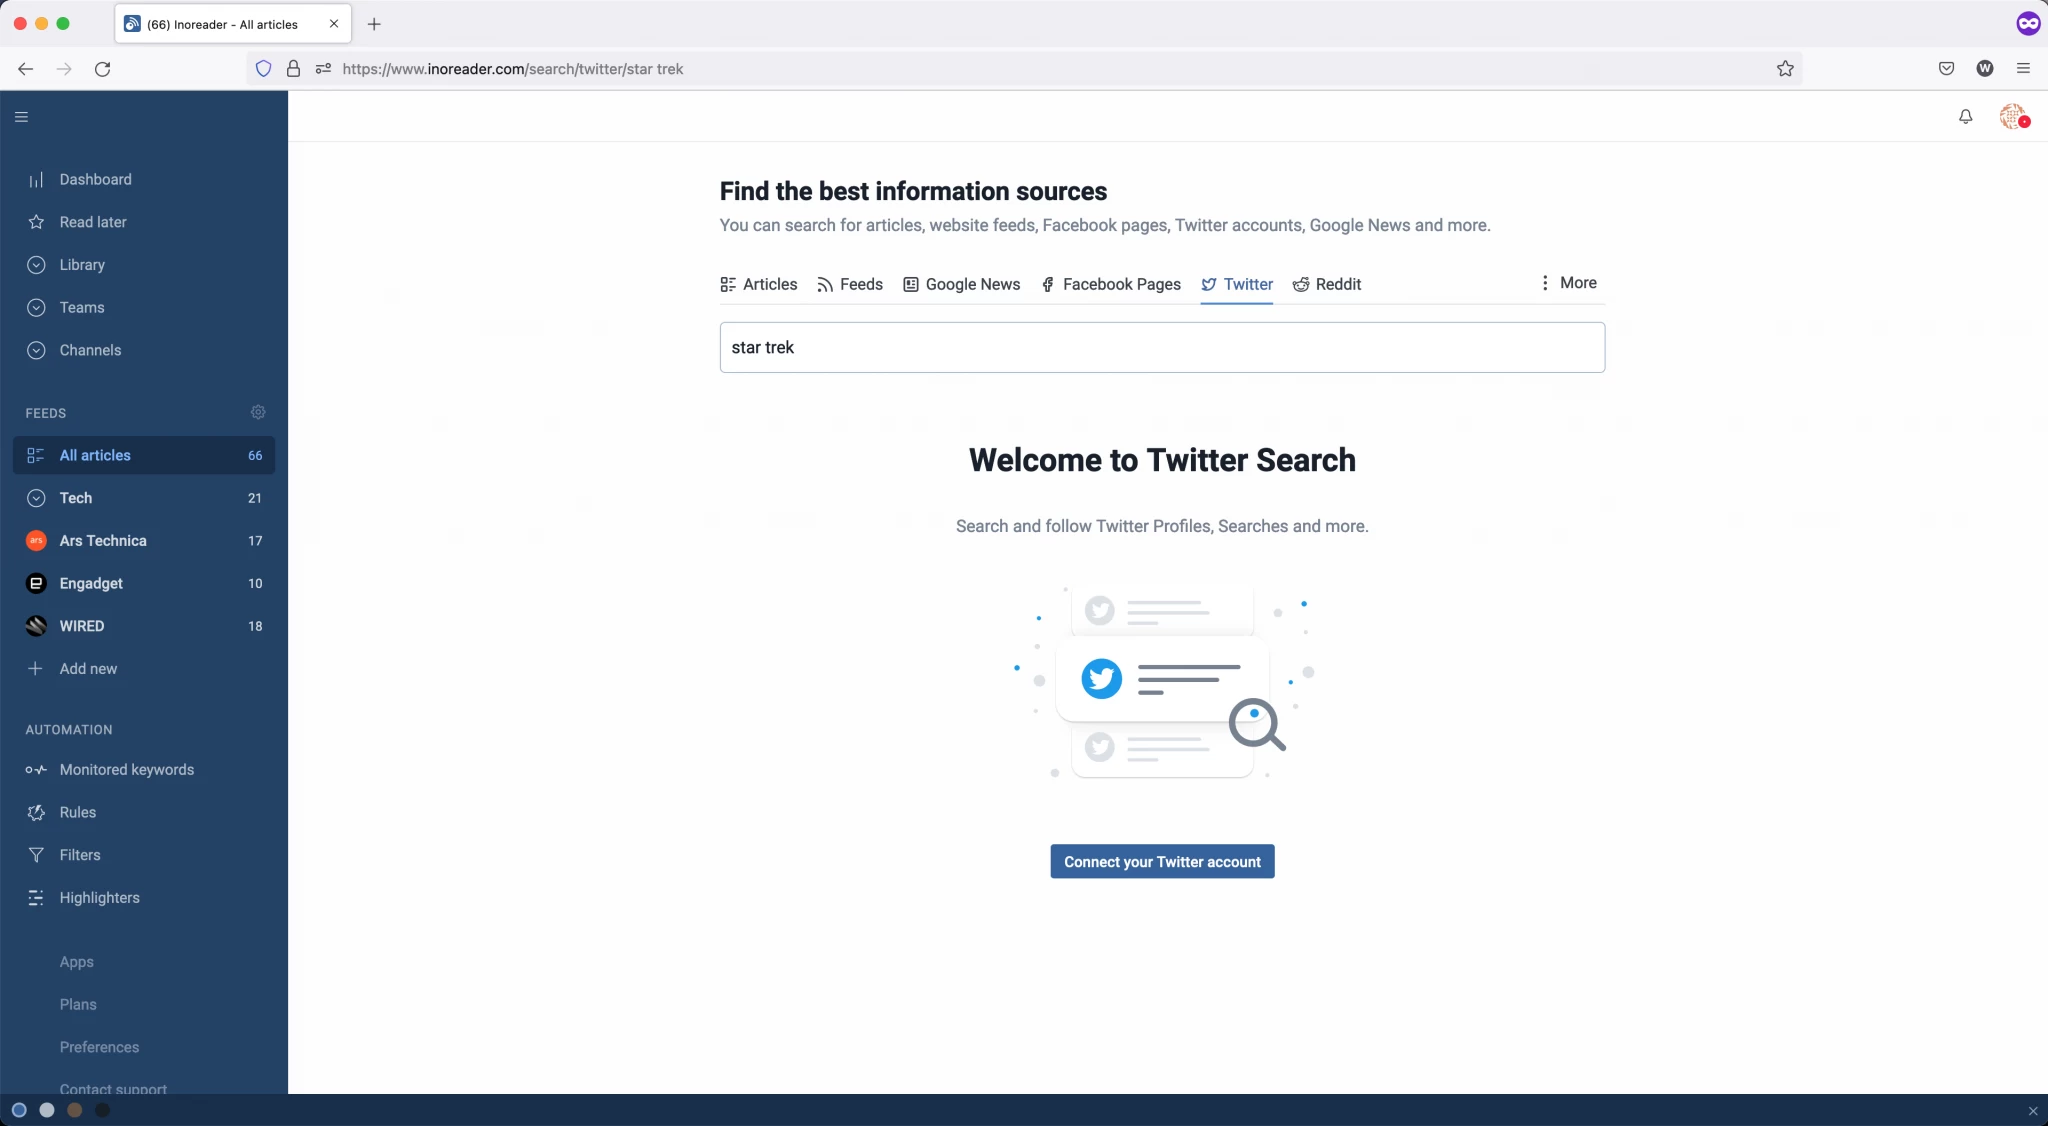The image size is (2048, 1126).
Task: Open the Dashboard section
Action: 95,180
